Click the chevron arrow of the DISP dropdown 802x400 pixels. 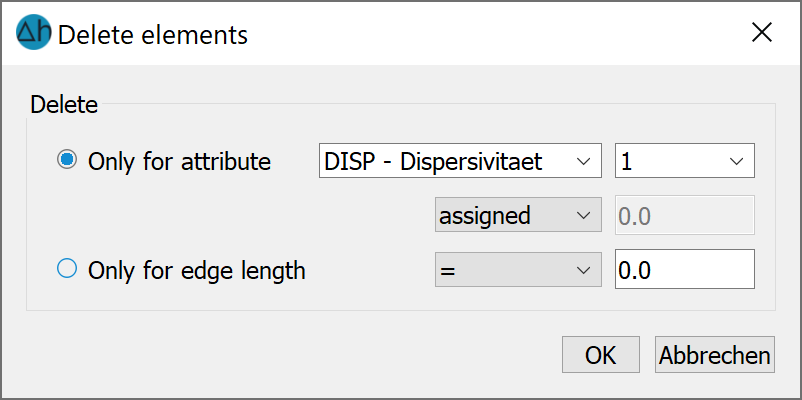tap(583, 162)
